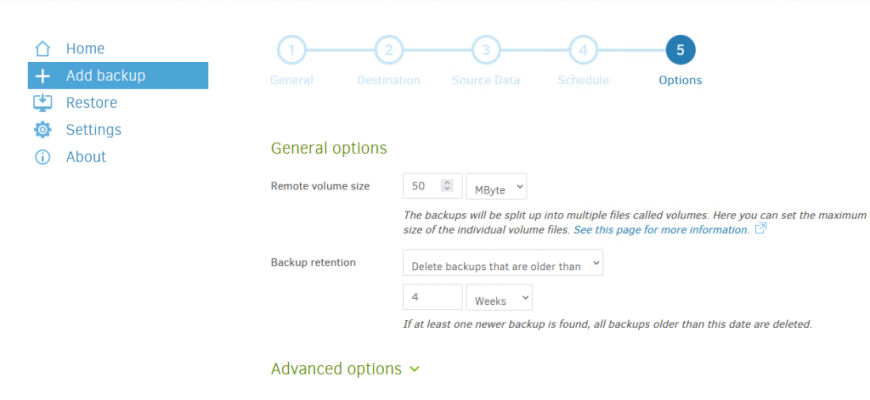Open the Restore menu item
Screen dimensions: 870x400
point(91,103)
